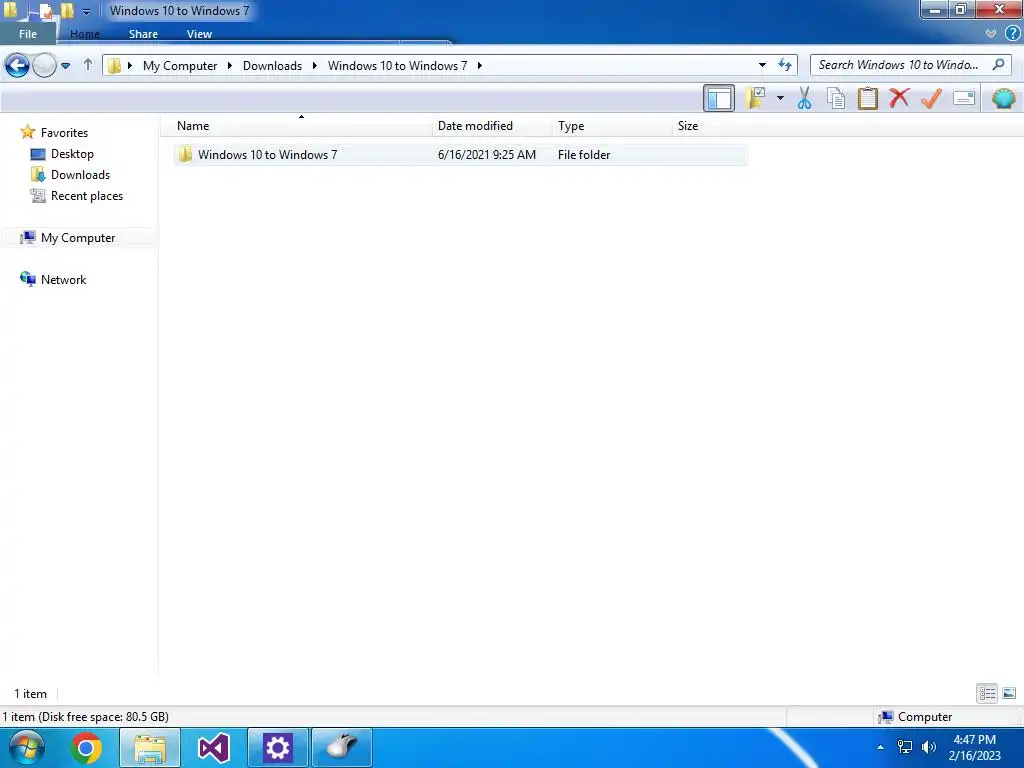Expand the arrow after My Computer breadcrumb
The height and width of the screenshot is (768, 1024).
coord(230,65)
